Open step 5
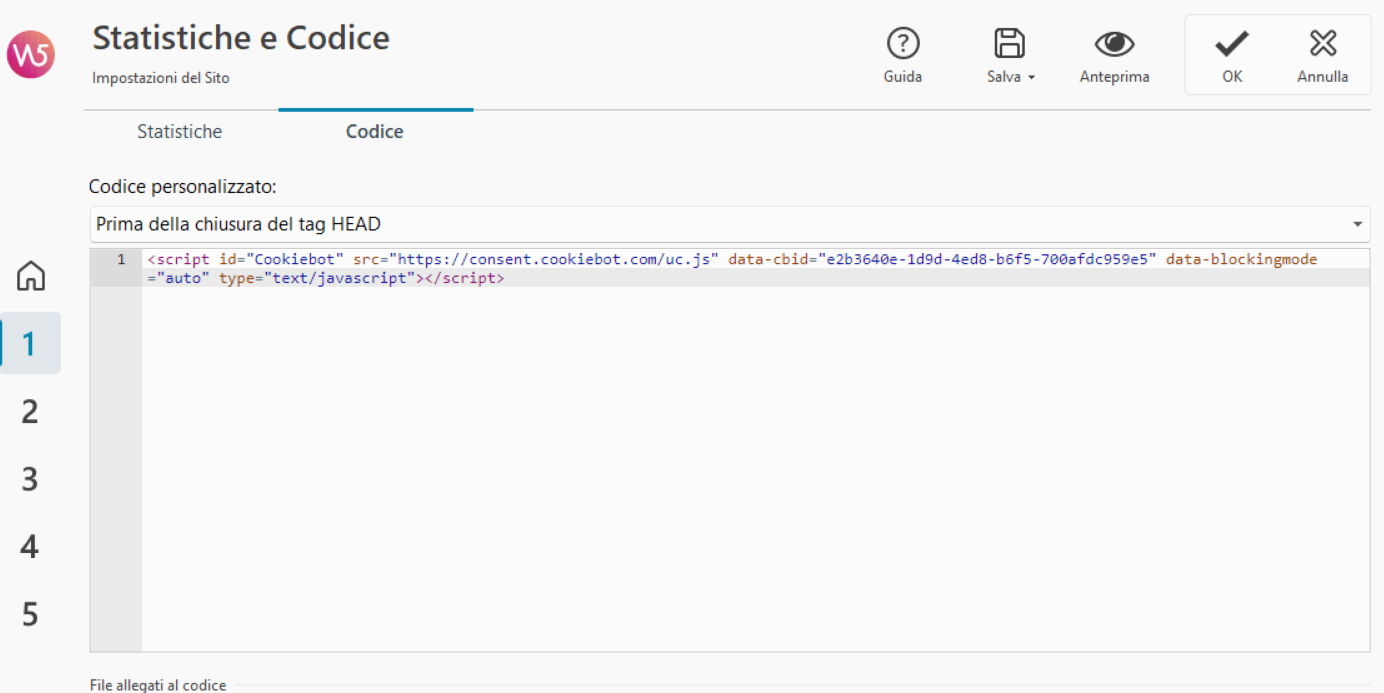 [x=30, y=615]
